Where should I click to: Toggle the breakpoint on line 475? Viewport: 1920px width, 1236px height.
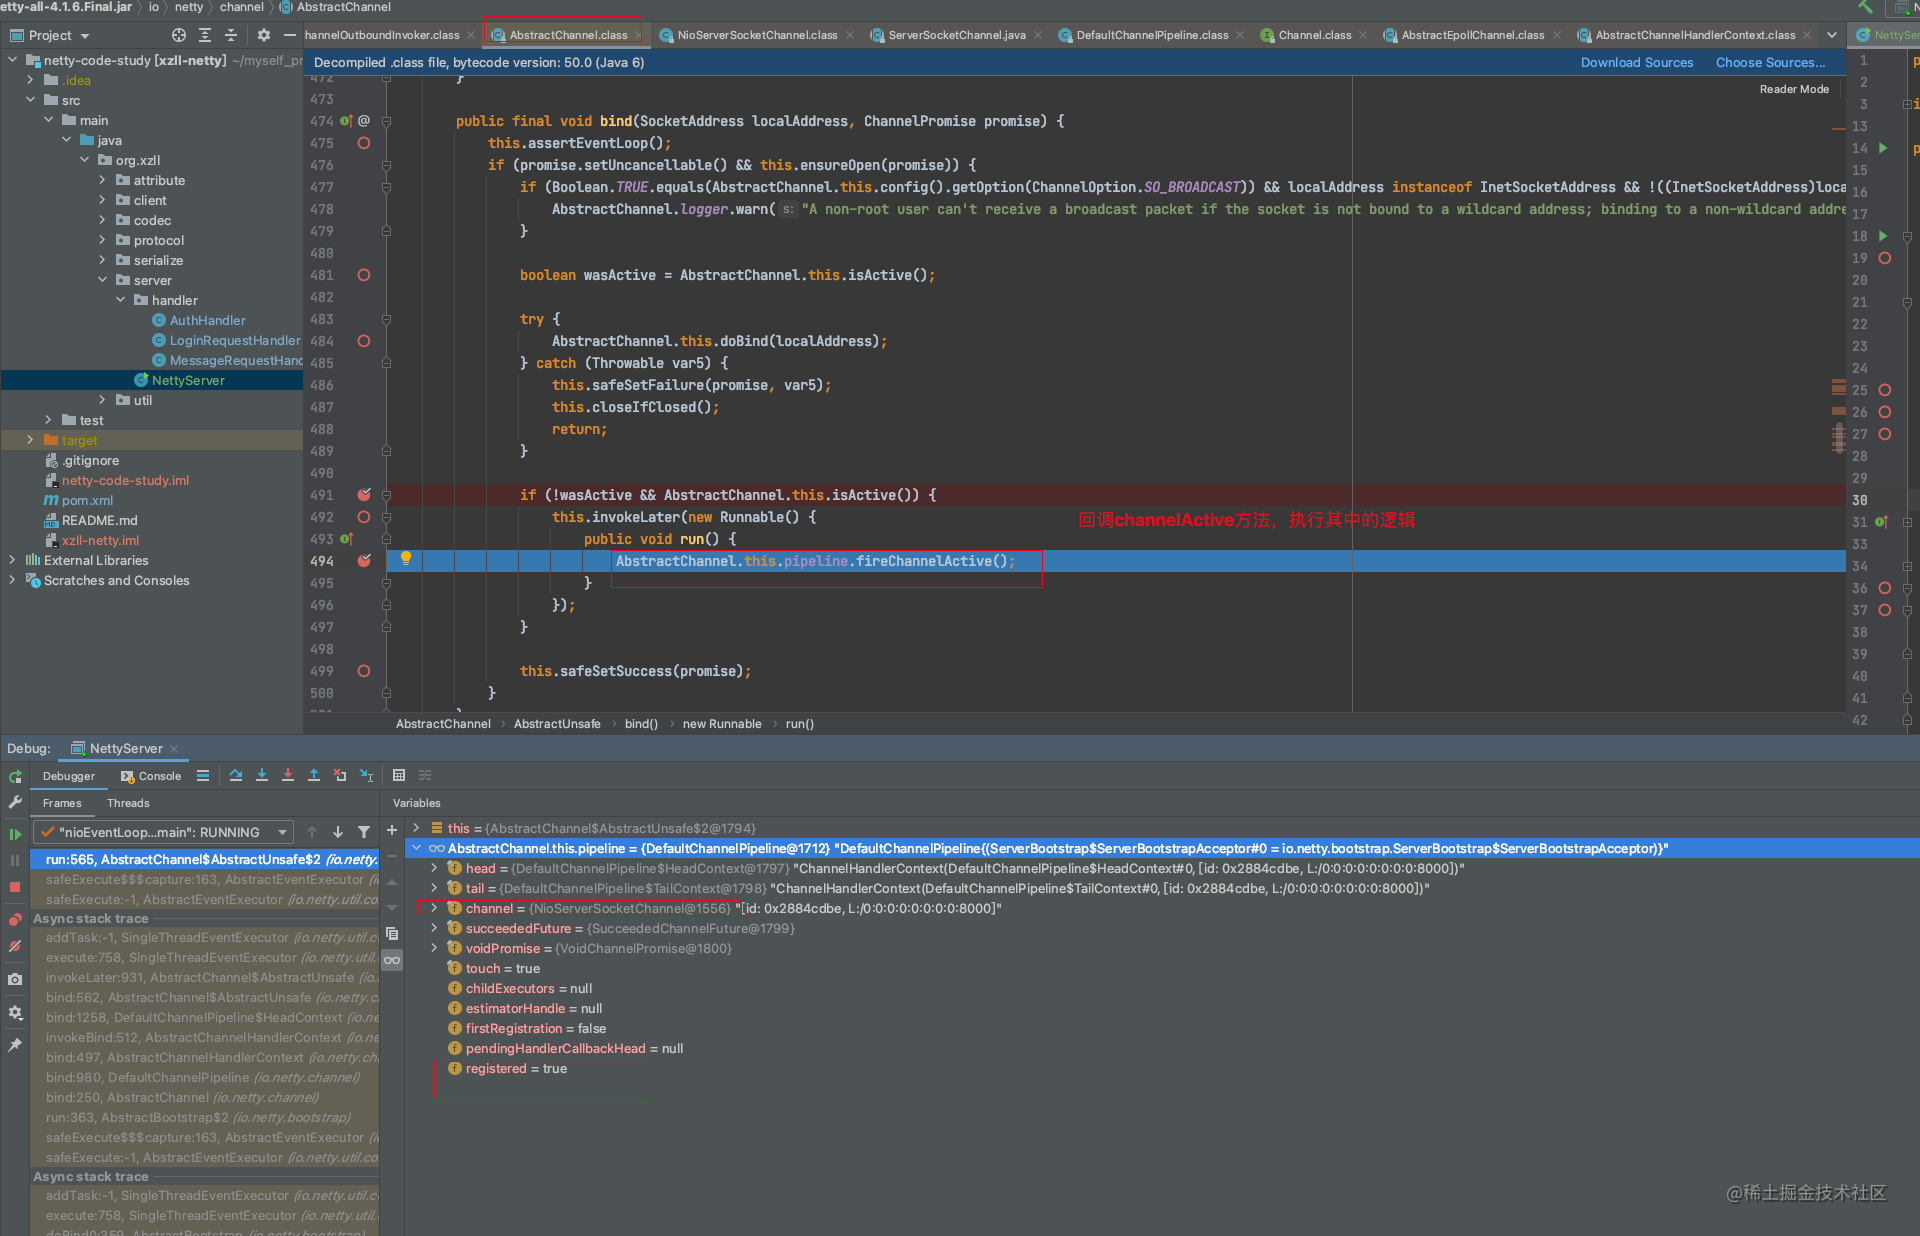click(x=364, y=143)
